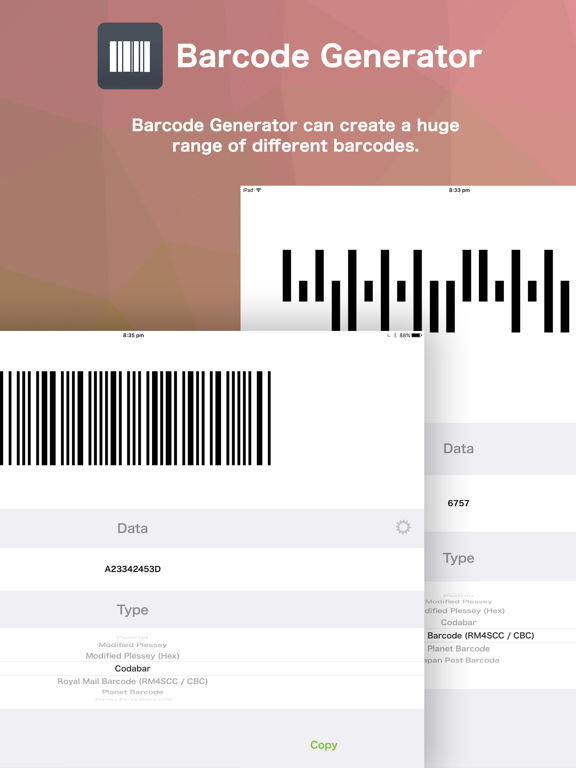
Task: Click the Type header in back window
Action: click(458, 558)
